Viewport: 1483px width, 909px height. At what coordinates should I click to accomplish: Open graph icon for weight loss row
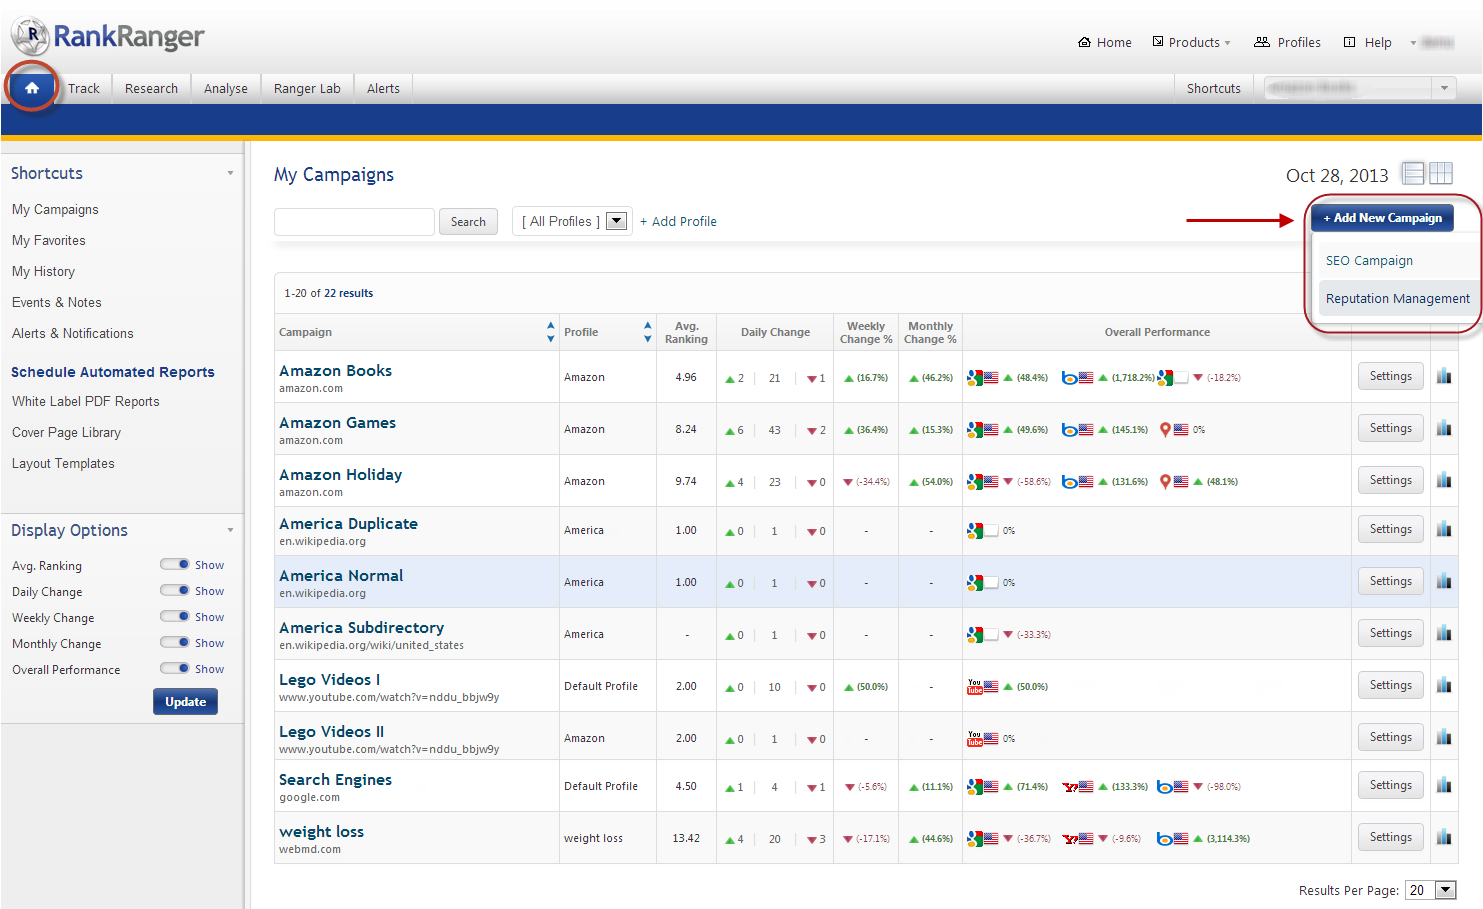click(x=1443, y=838)
